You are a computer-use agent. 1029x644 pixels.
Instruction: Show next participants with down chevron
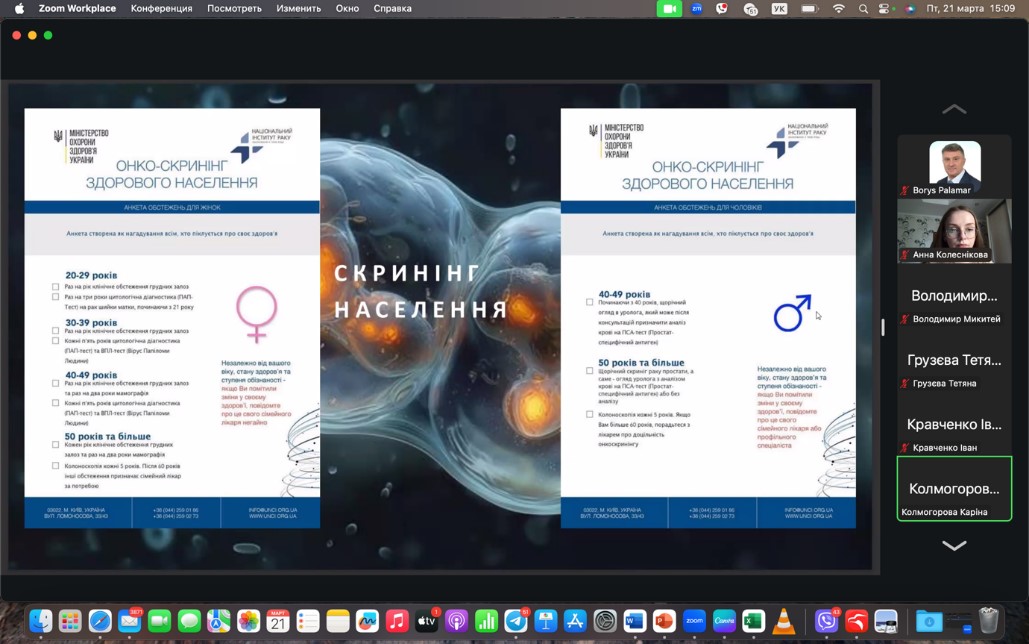(954, 546)
